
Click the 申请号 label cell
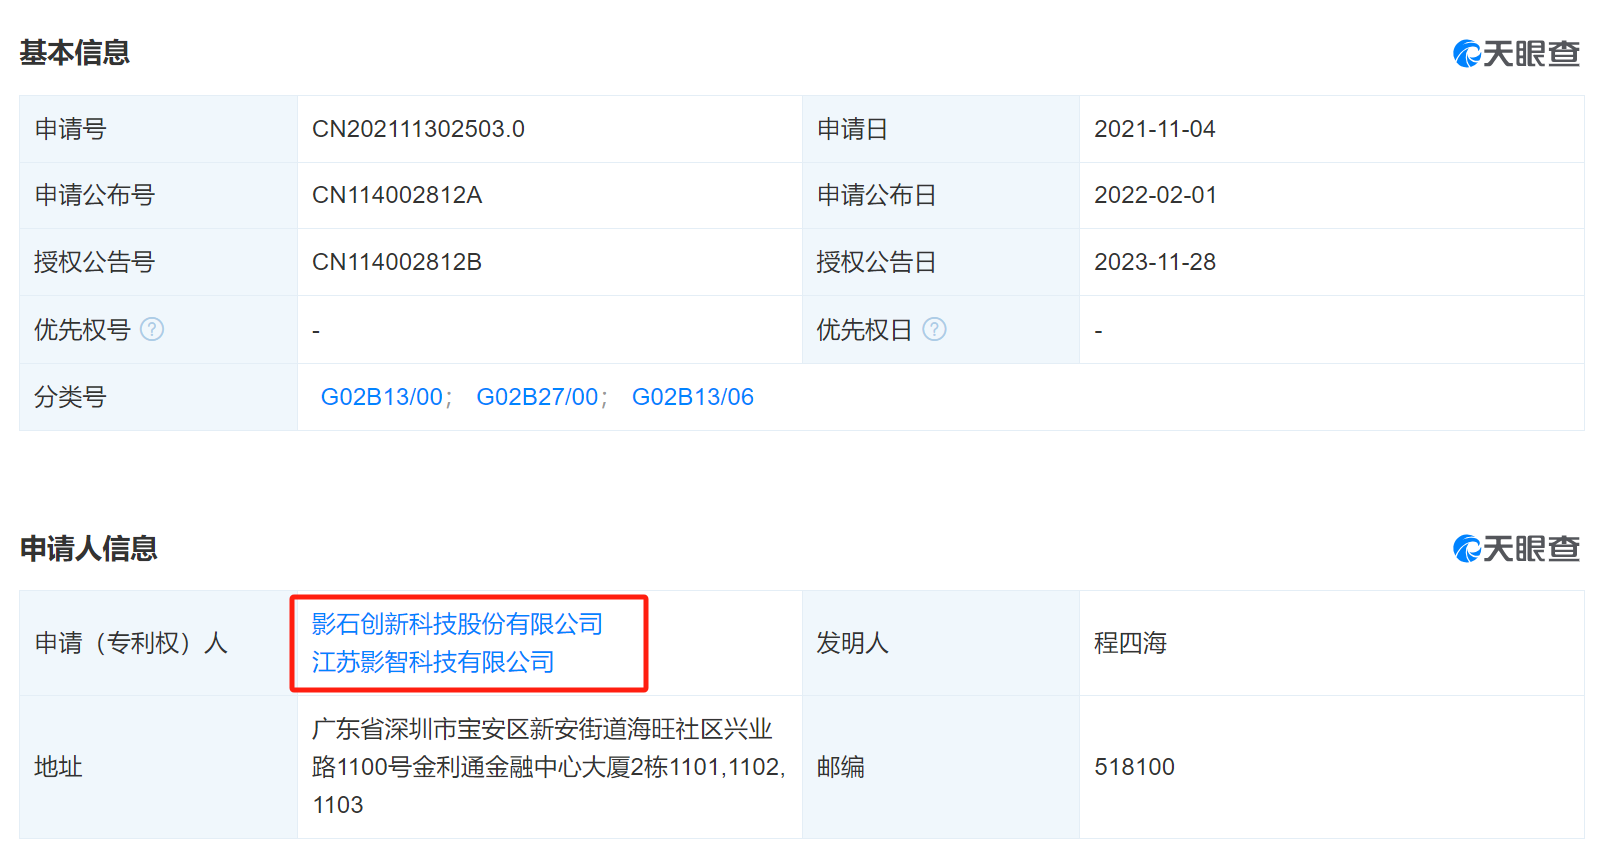[158, 129]
